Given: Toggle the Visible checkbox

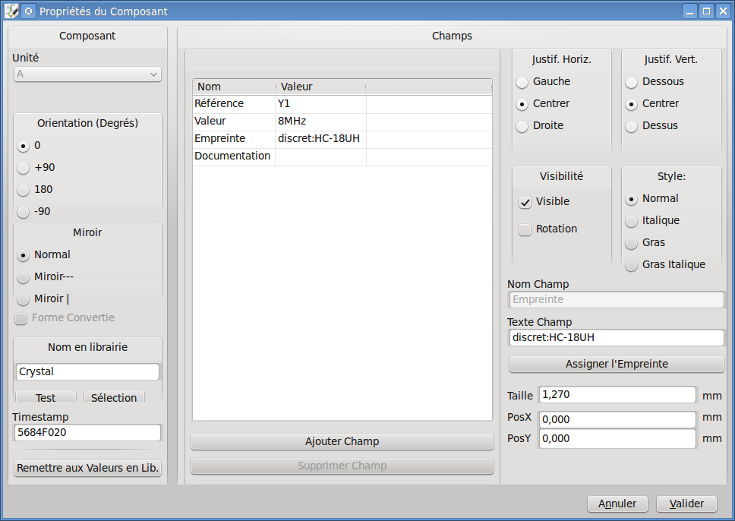Looking at the screenshot, I should (525, 202).
